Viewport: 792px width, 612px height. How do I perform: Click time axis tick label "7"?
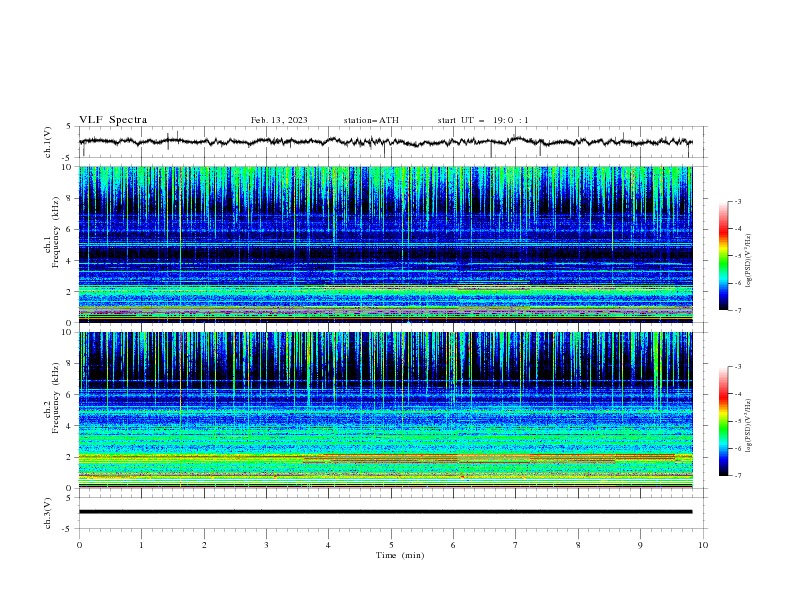point(516,545)
